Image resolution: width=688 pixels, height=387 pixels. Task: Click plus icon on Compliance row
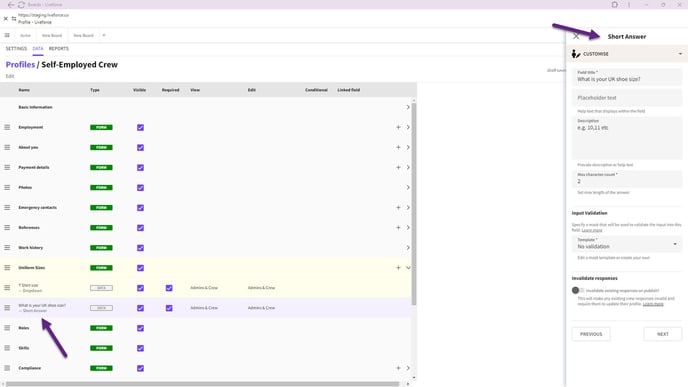point(398,368)
